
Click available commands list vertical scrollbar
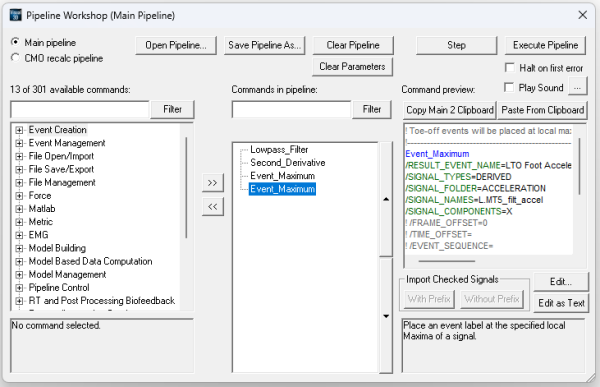coord(186,188)
